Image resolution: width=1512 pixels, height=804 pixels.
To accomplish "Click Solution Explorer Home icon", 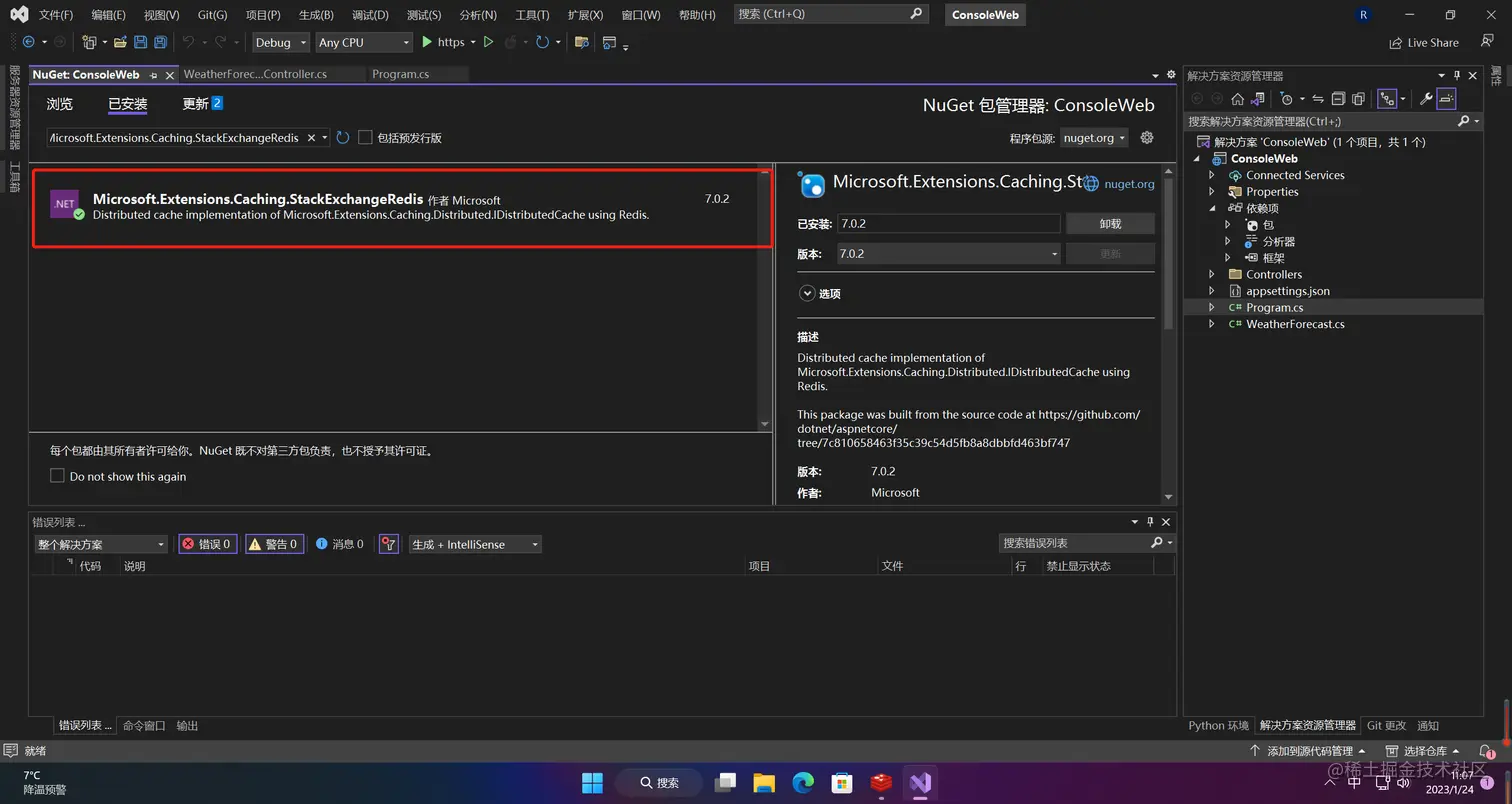I will [1237, 99].
